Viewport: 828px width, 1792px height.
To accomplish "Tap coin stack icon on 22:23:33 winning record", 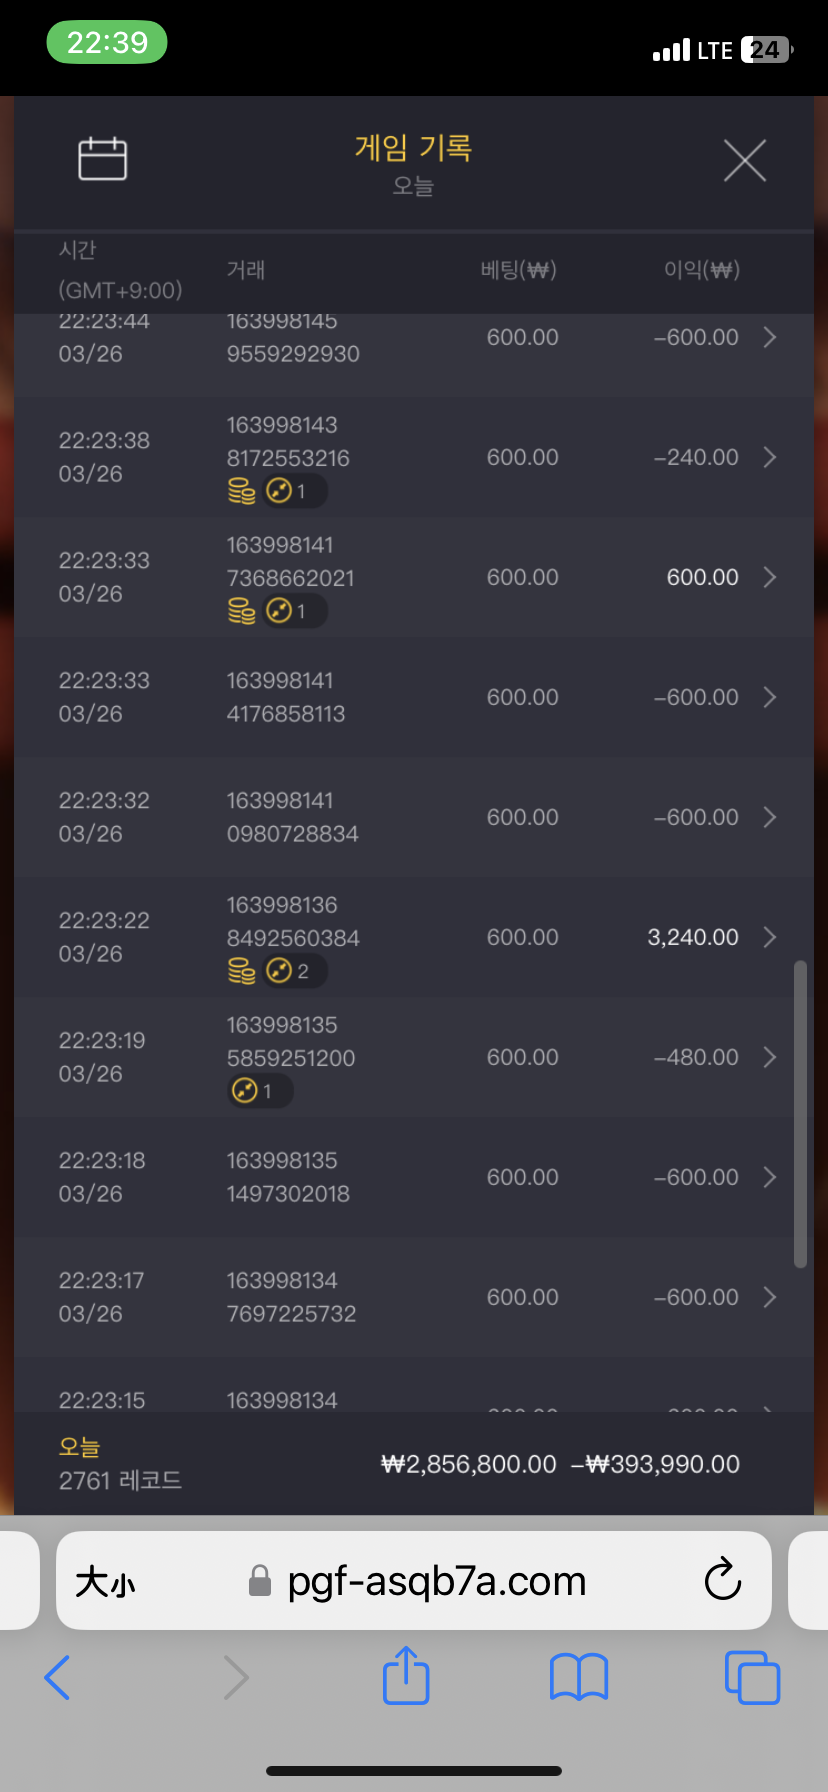I will [x=242, y=611].
